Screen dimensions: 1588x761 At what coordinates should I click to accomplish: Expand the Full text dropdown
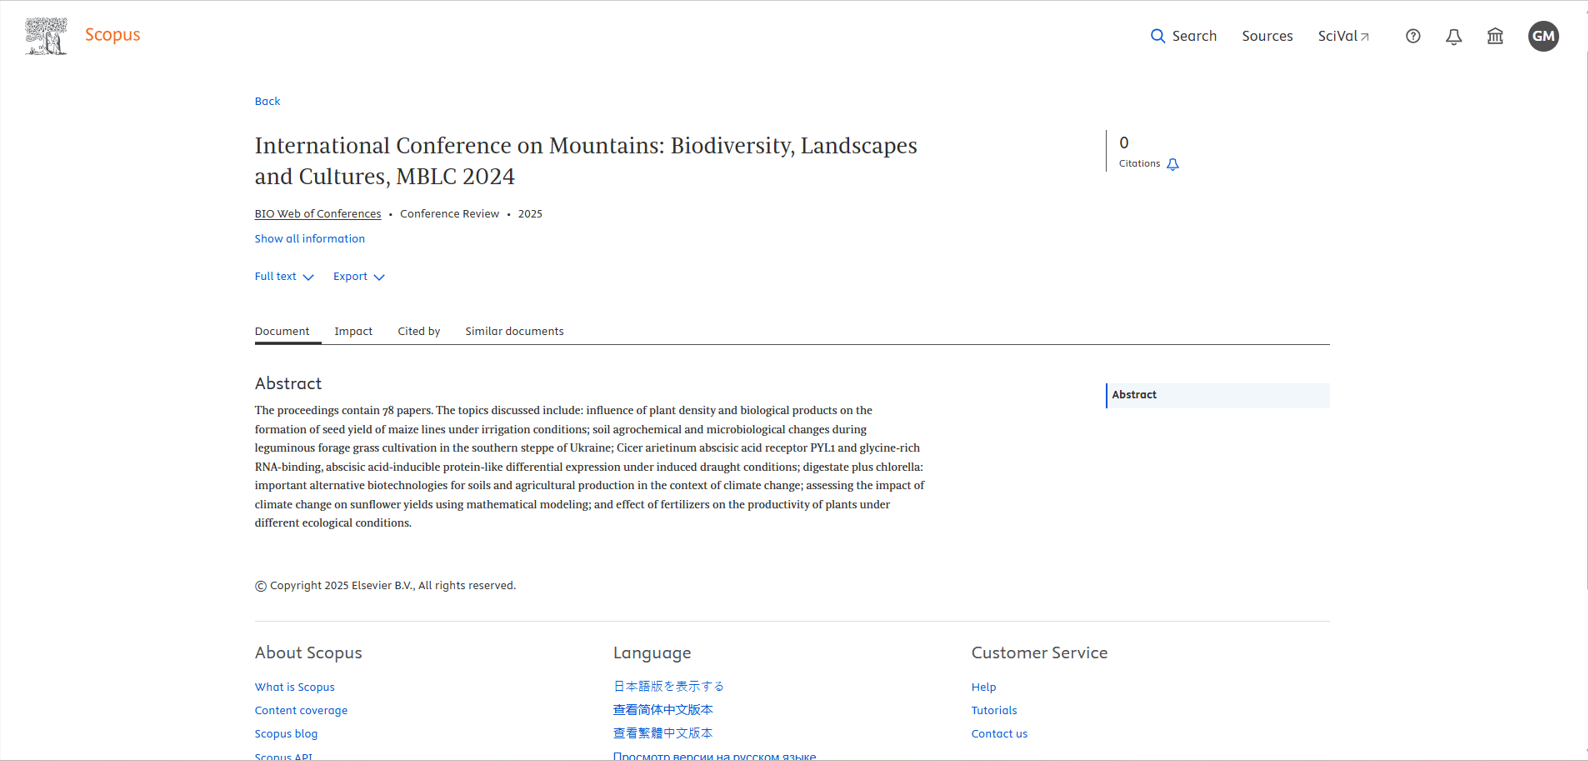point(284,277)
